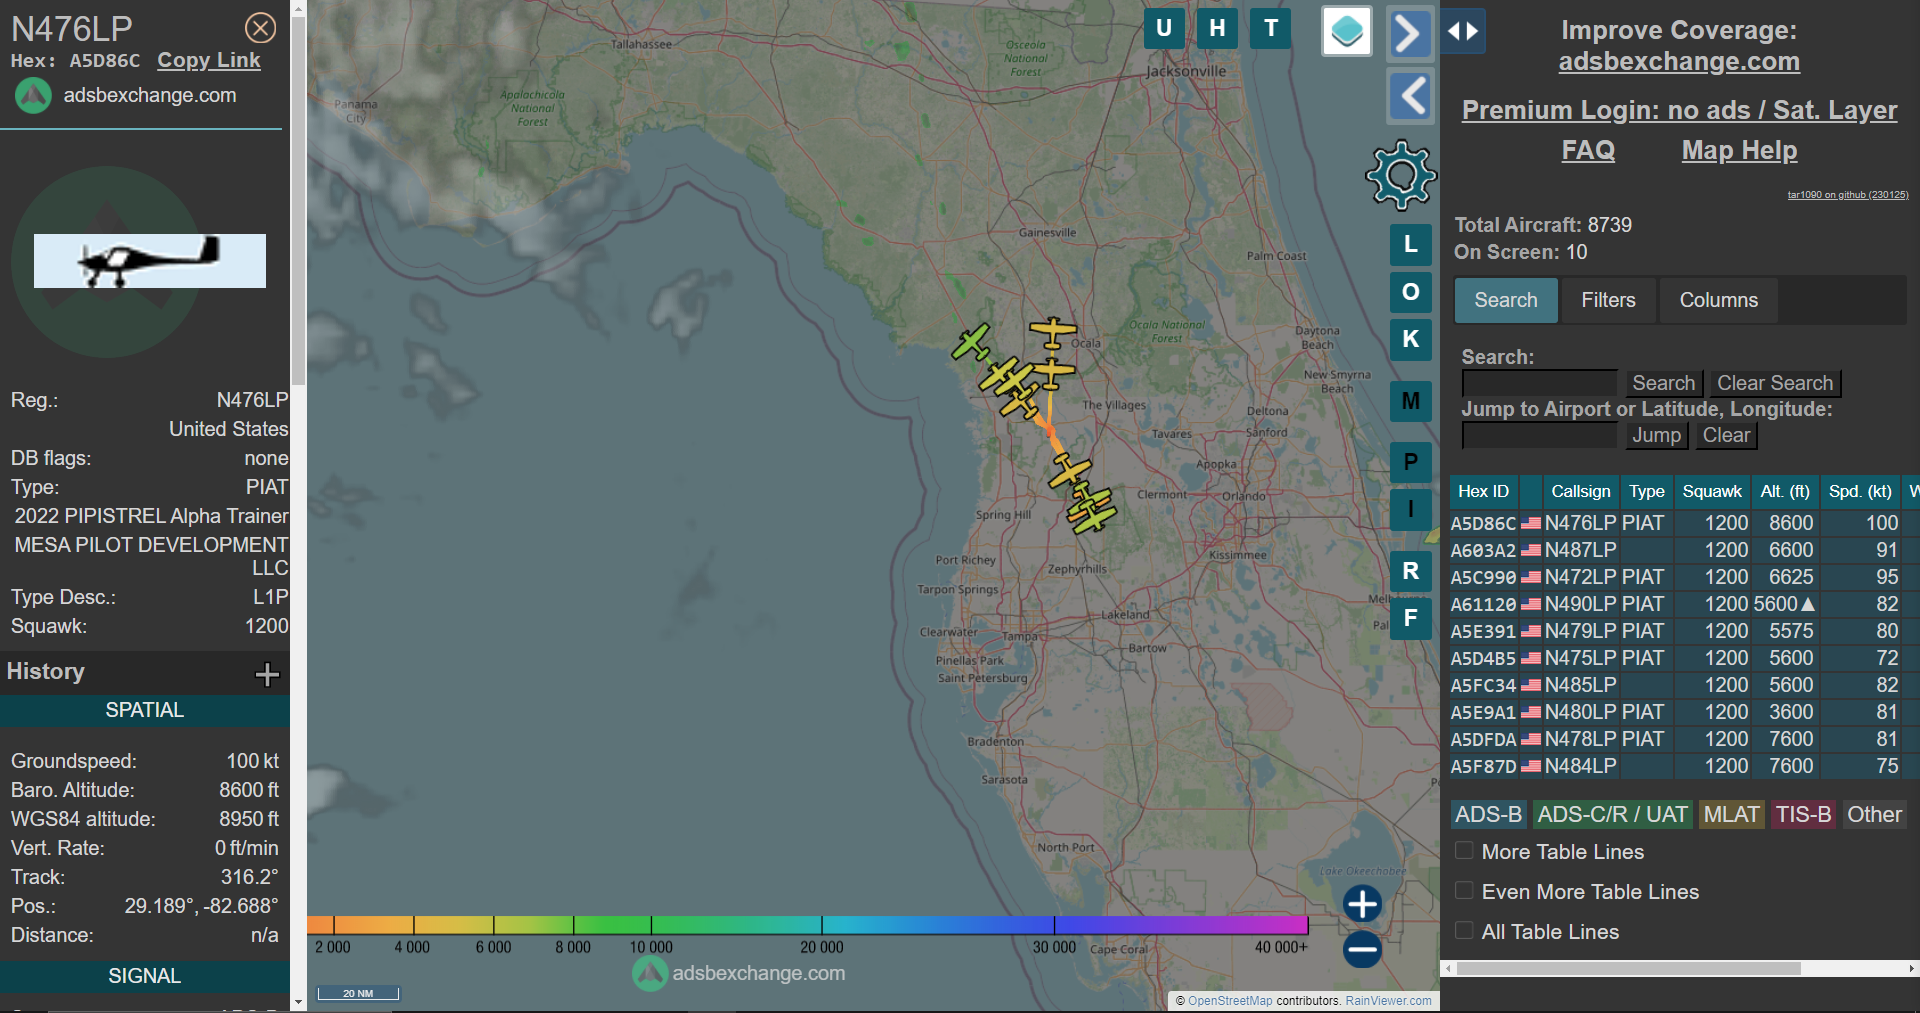Click the info panel vertical scrollbar

coord(298,200)
